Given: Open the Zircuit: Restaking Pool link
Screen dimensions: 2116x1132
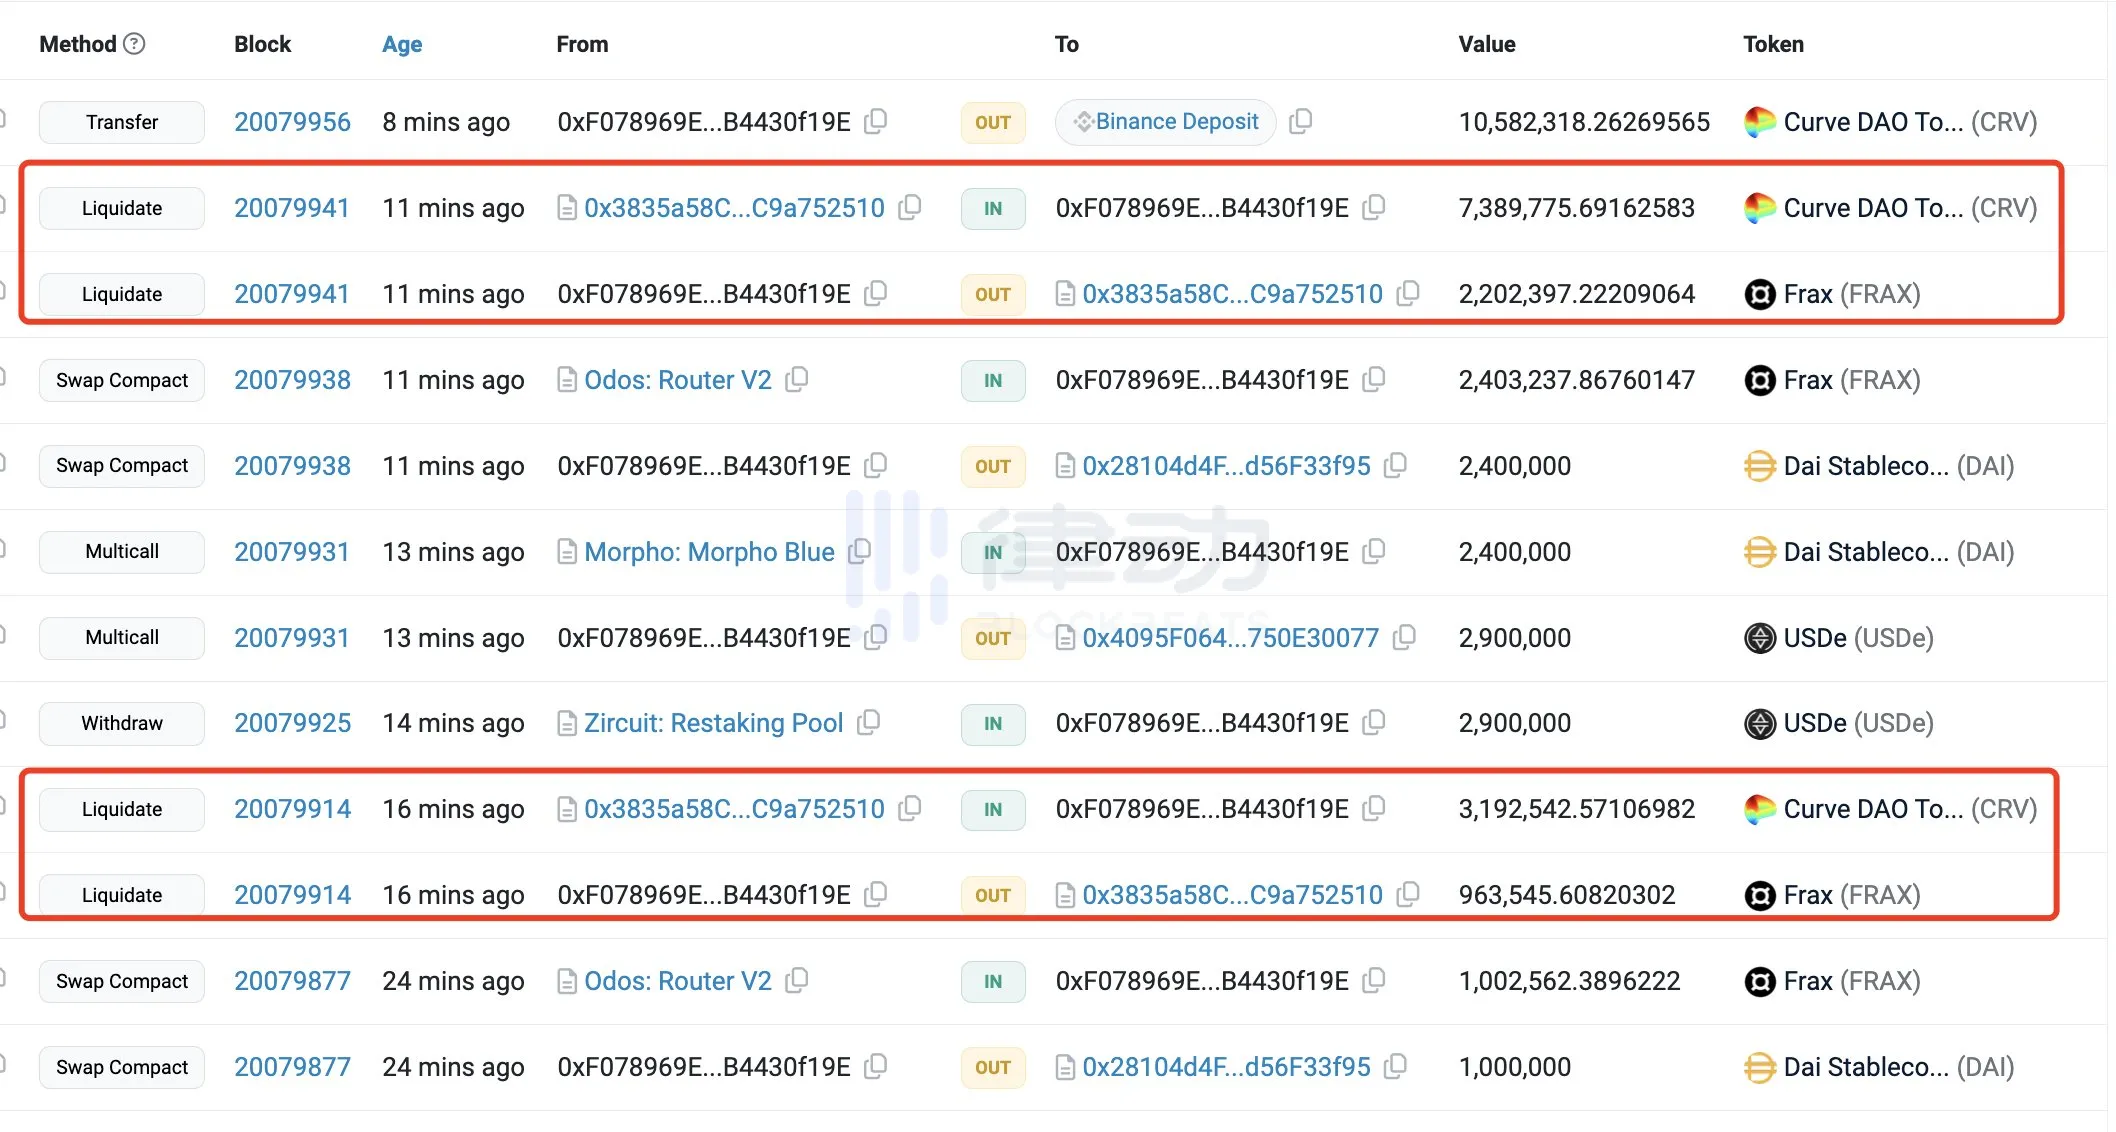Looking at the screenshot, I should pyautogui.click(x=713, y=723).
